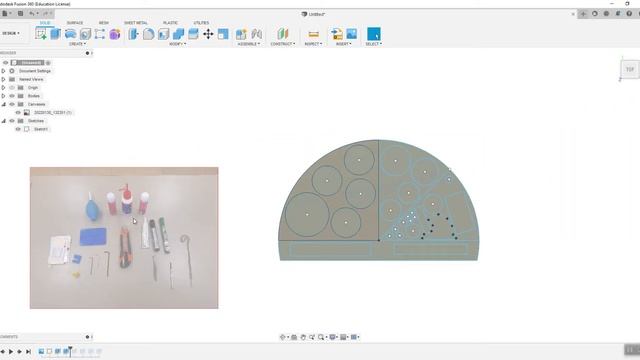
Task: Select the Rectangular Pattern tool
Action: click(100, 34)
